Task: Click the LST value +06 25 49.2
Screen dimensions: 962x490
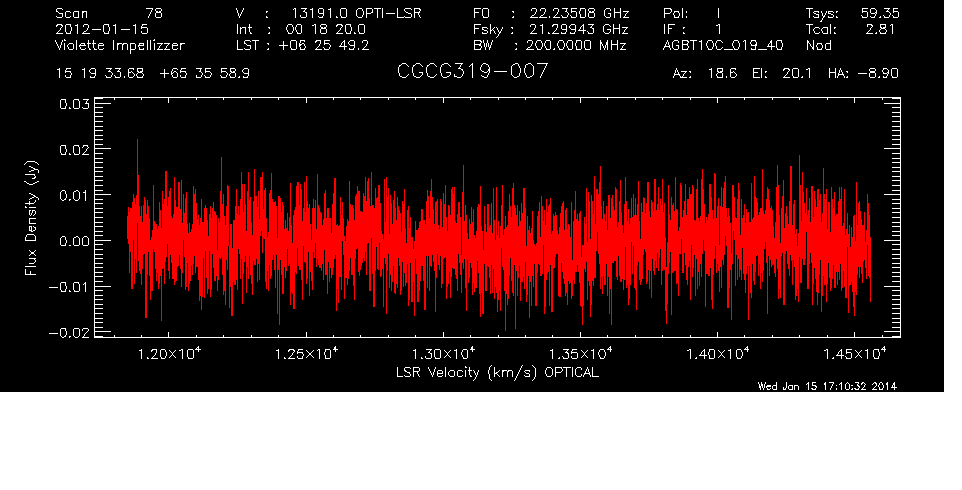Action: [x=324, y=45]
